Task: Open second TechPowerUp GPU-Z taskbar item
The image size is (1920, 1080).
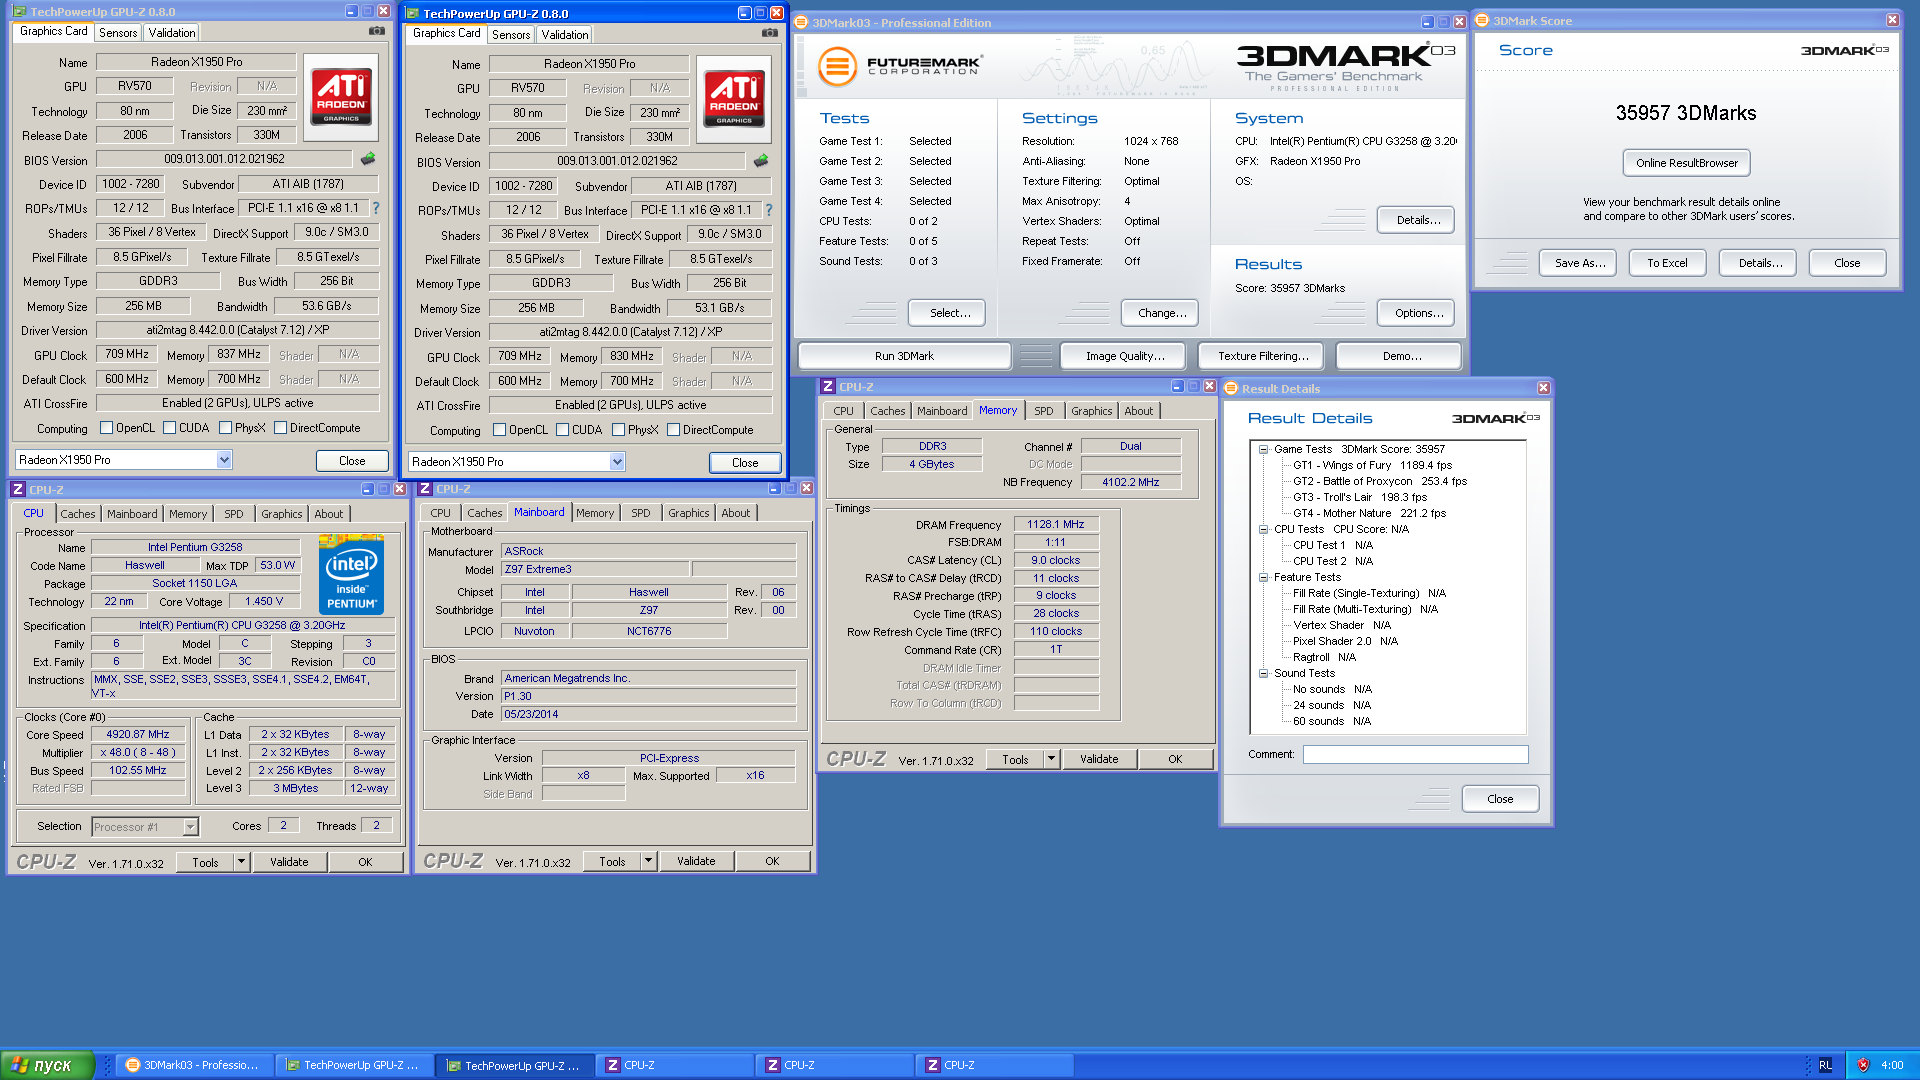Action: pos(515,1065)
